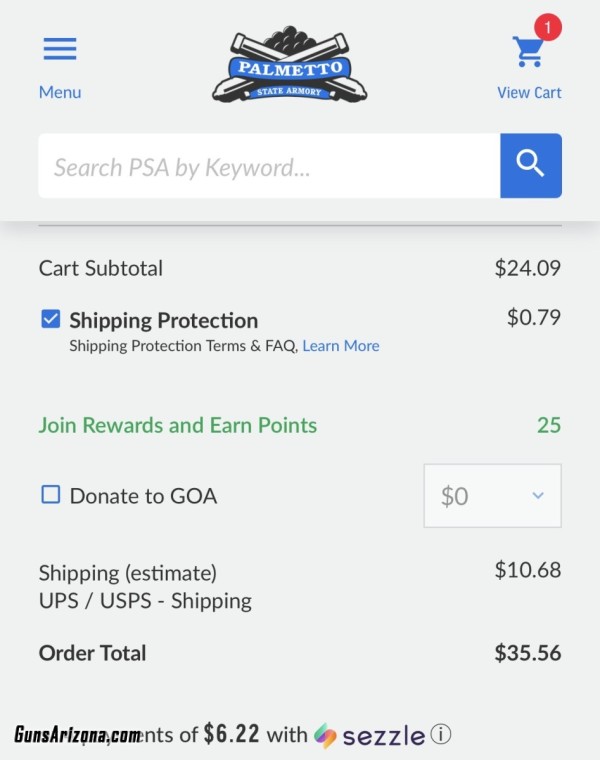Viewport: 600px width, 760px height.
Task: Click the Search PSA by Keyword field
Action: [269, 166]
